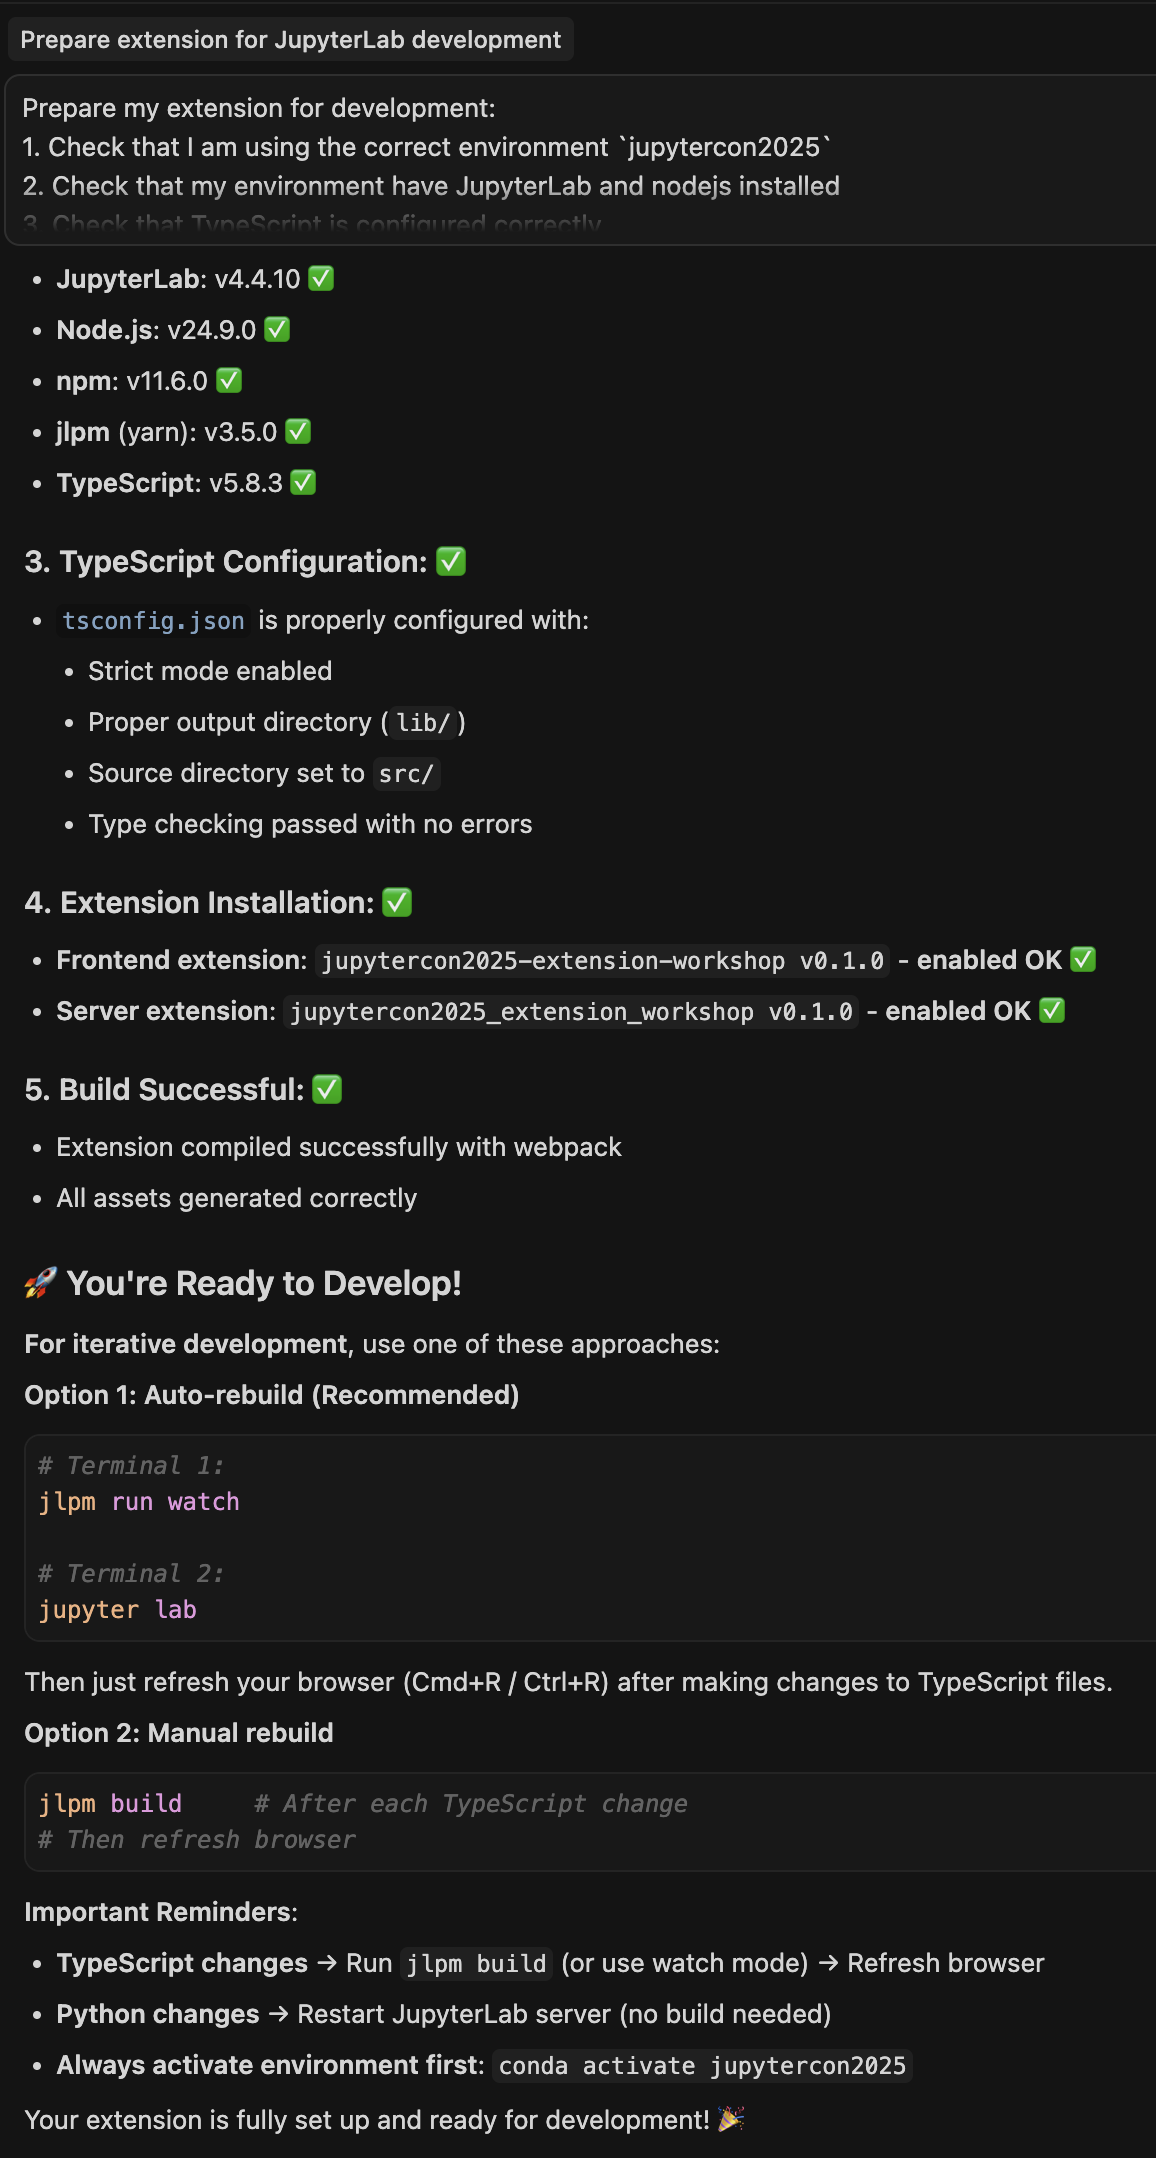Click the checkmark after Server extension enabled OK
The width and height of the screenshot is (1156, 2158).
[1054, 1010]
